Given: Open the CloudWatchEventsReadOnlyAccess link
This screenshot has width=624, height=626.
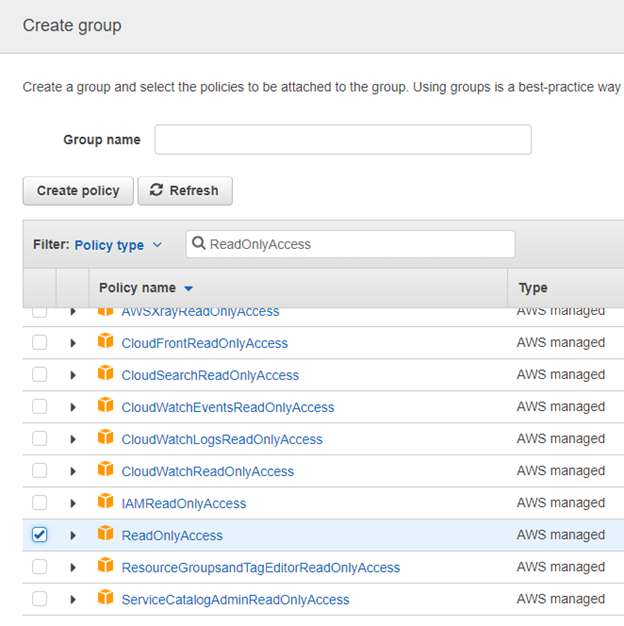Looking at the screenshot, I should [x=228, y=407].
